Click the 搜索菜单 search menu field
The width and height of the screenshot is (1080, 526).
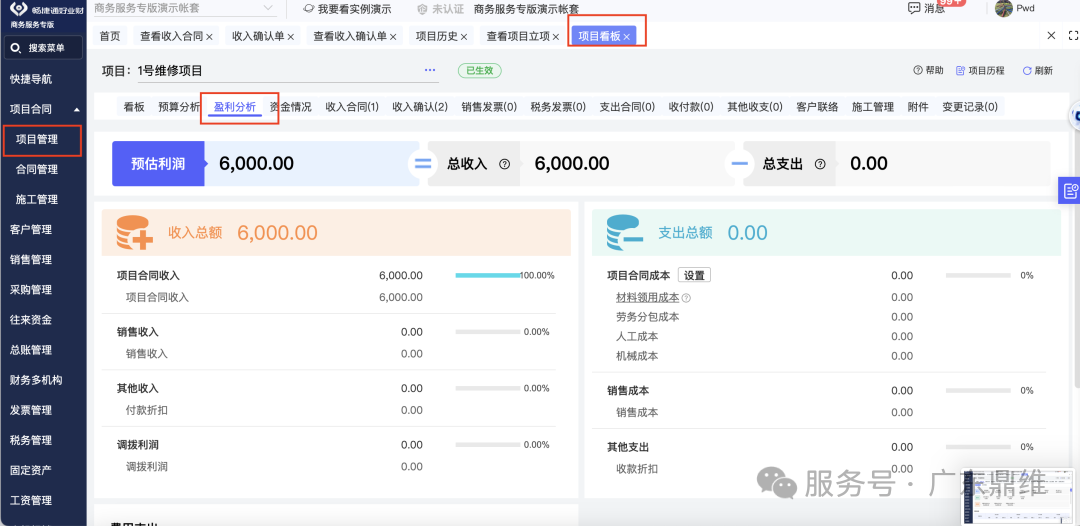tap(46, 48)
